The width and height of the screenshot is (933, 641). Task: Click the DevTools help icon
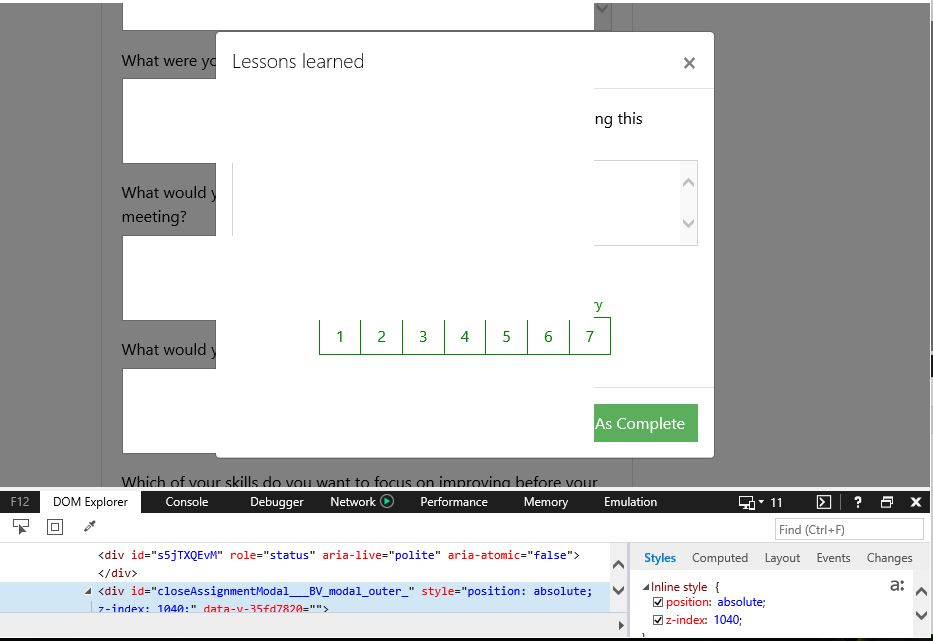[x=857, y=502]
